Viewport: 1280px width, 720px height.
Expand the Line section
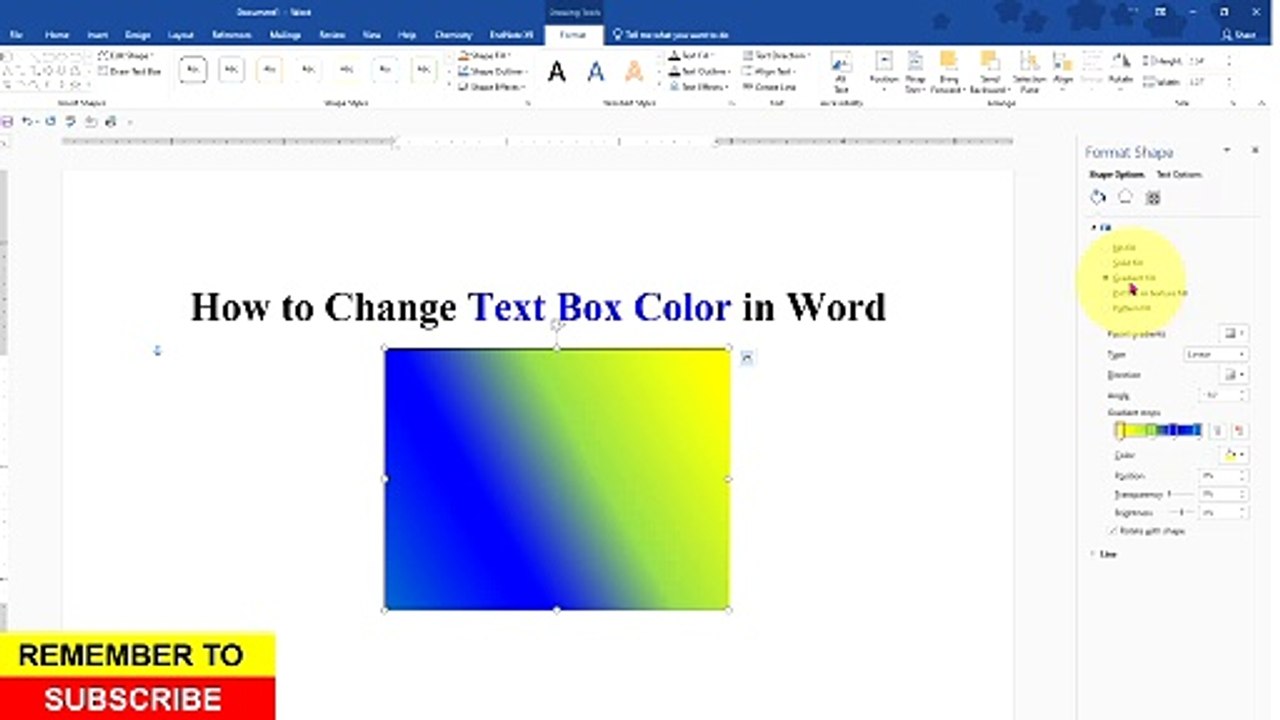[x=1103, y=554]
